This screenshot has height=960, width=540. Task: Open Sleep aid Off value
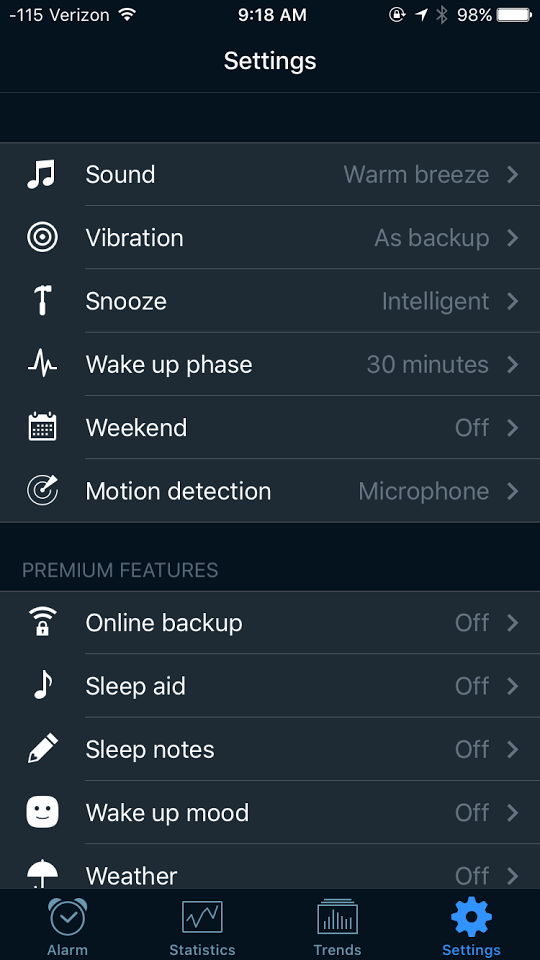pos(472,686)
